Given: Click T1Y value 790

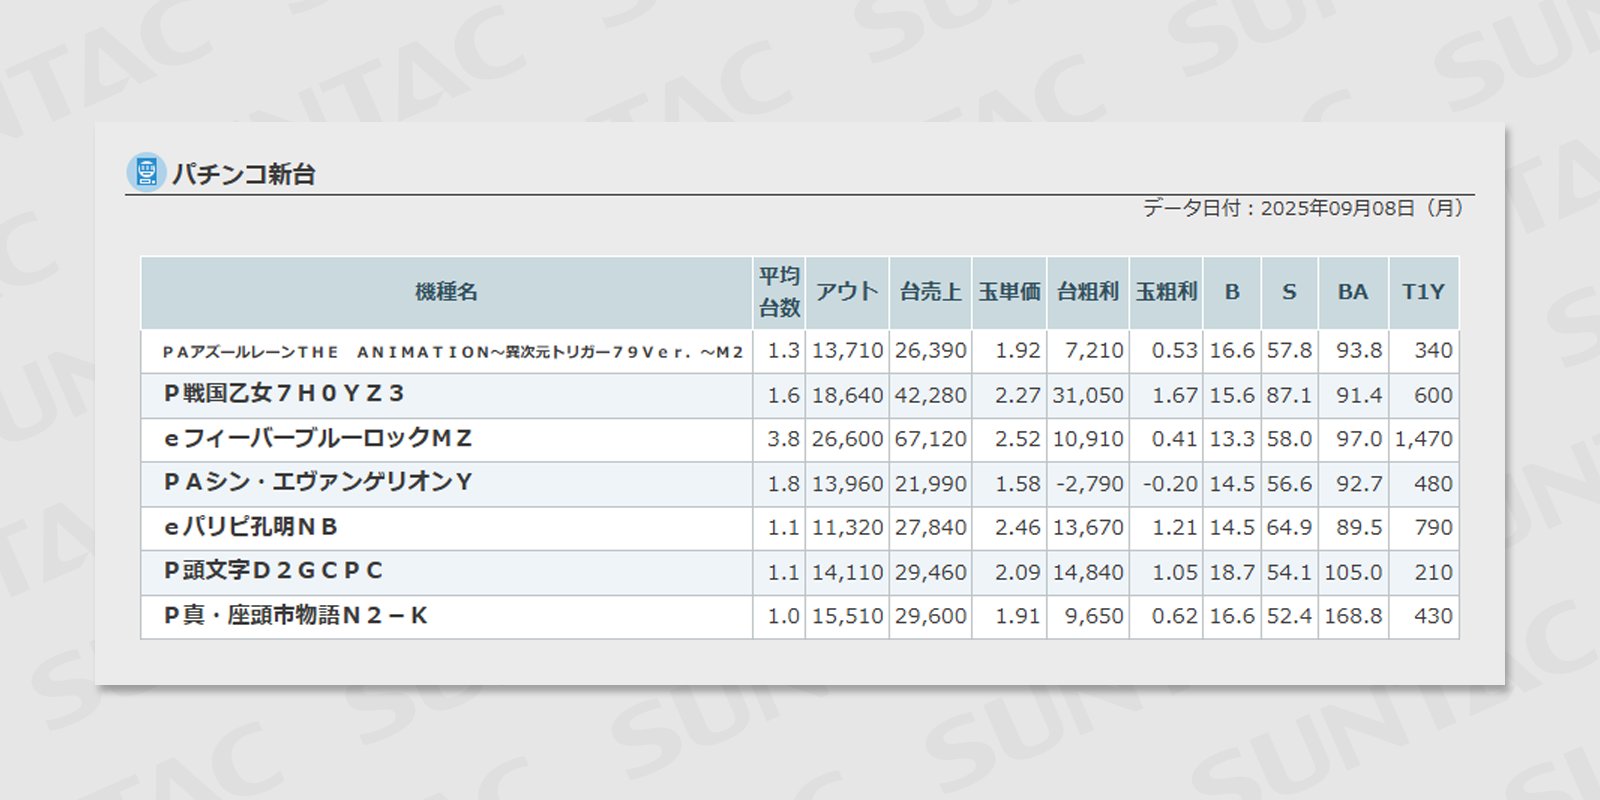Looking at the screenshot, I should tap(1433, 527).
